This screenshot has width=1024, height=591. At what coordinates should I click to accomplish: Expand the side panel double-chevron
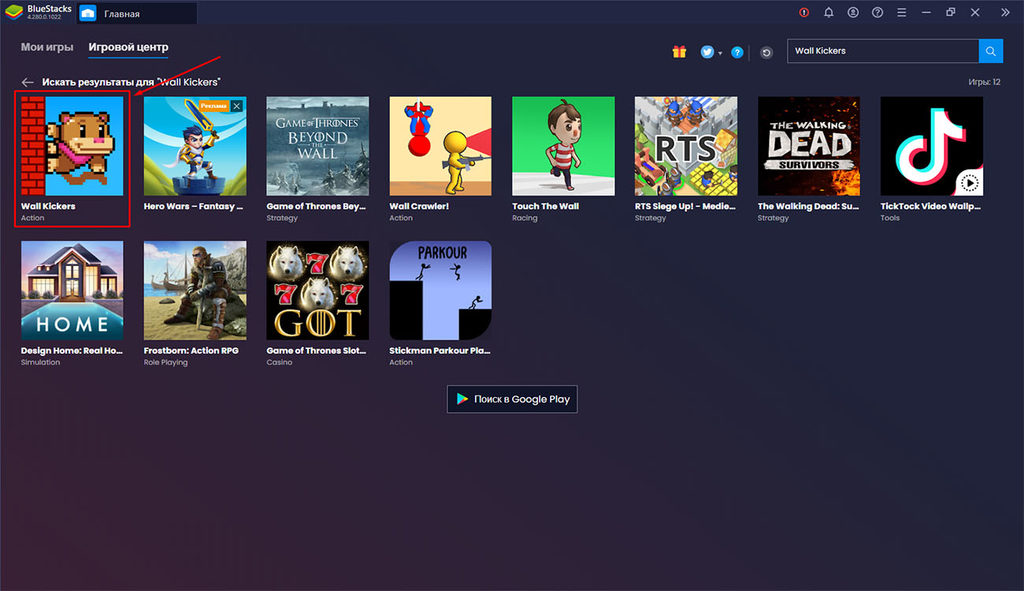pyautogui.click(x=1005, y=12)
